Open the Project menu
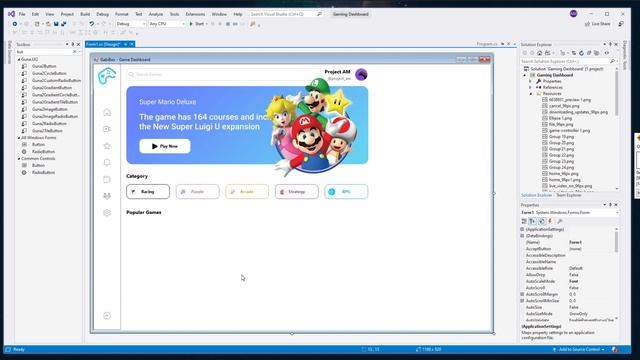The width and height of the screenshot is (640, 360). pyautogui.click(x=67, y=14)
